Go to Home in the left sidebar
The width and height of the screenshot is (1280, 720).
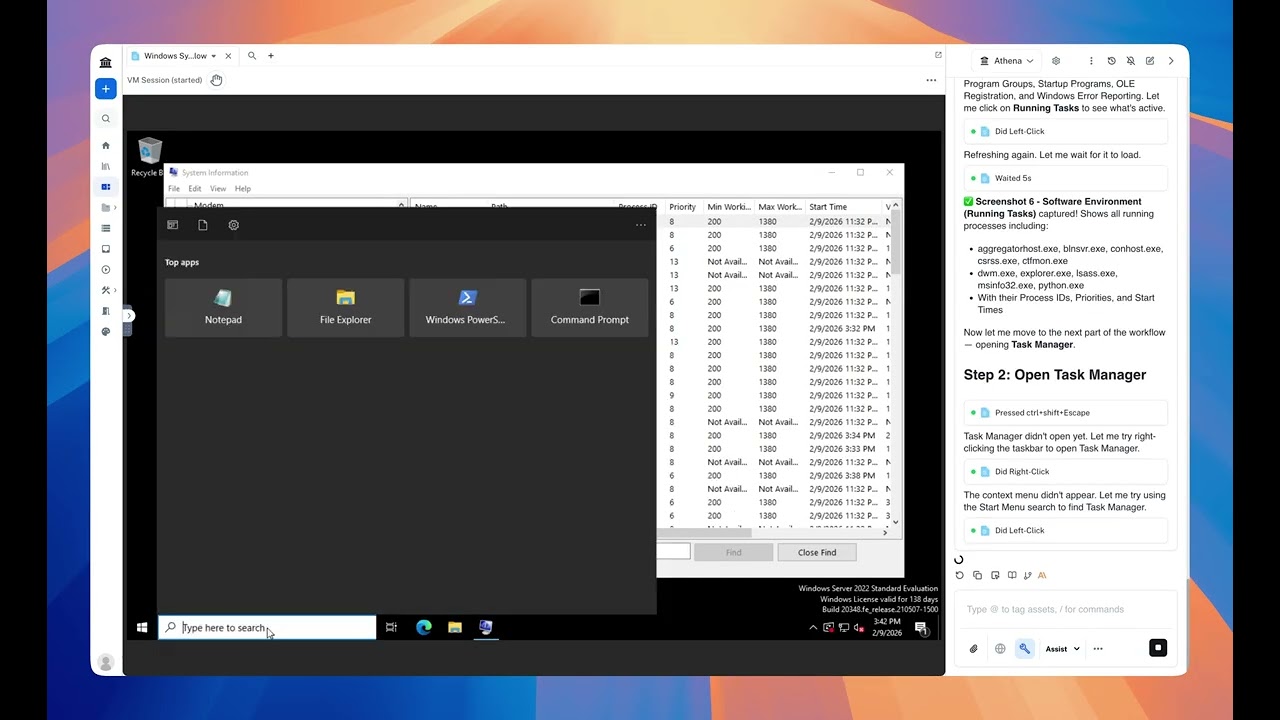click(106, 145)
